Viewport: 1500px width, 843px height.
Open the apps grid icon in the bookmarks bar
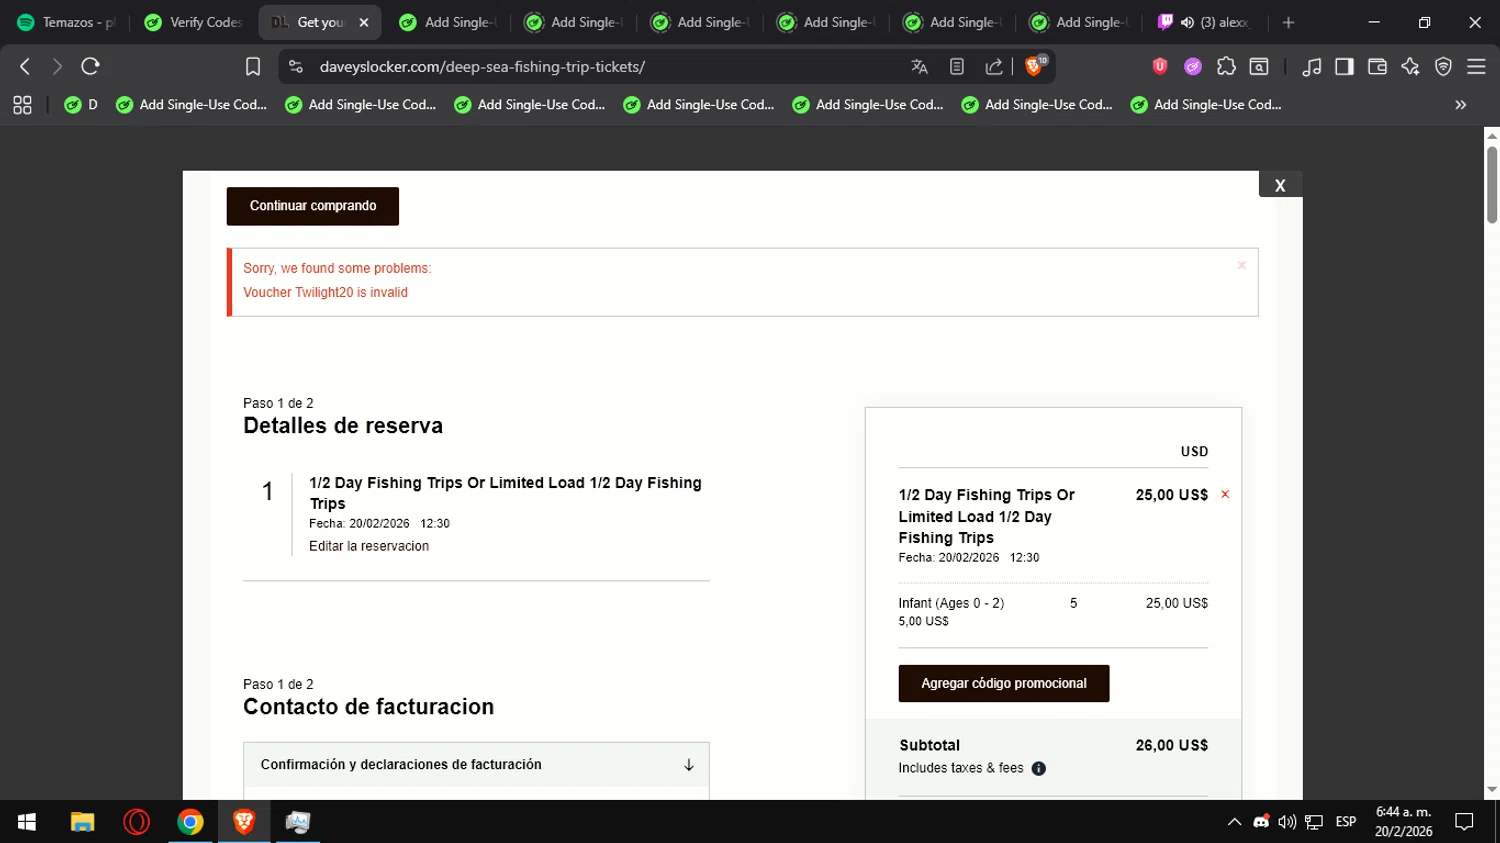pos(22,105)
